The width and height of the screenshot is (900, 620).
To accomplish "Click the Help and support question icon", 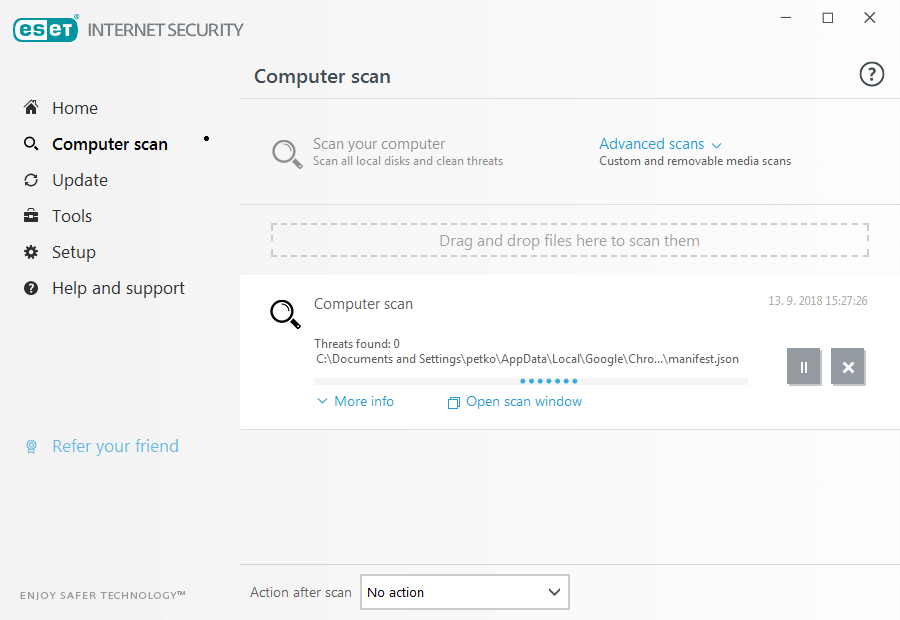I will pyautogui.click(x=31, y=288).
